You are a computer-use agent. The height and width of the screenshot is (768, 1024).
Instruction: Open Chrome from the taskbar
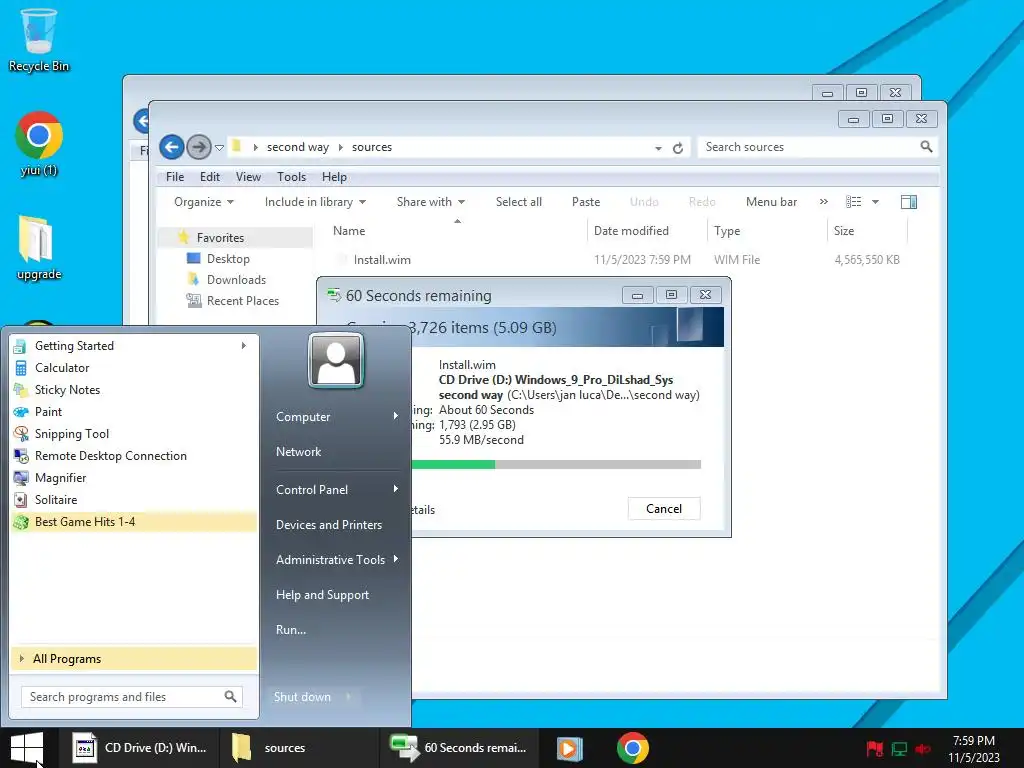[632, 748]
